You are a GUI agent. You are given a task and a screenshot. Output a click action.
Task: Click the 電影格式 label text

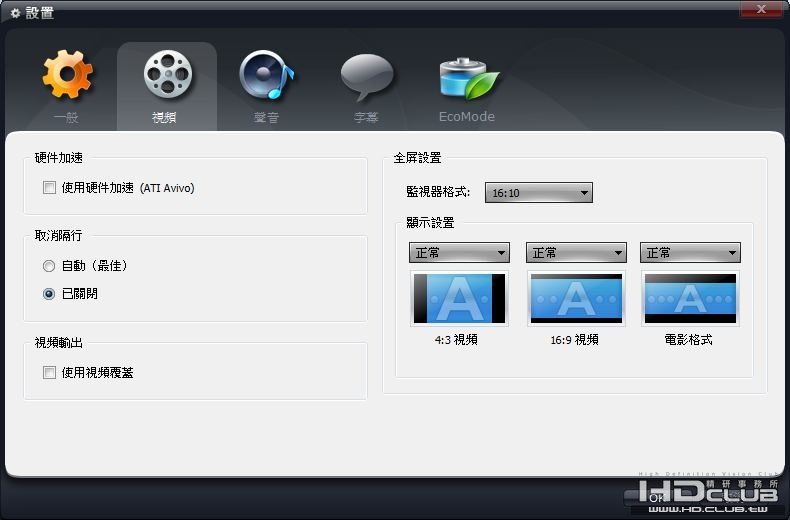pyautogui.click(x=688, y=340)
